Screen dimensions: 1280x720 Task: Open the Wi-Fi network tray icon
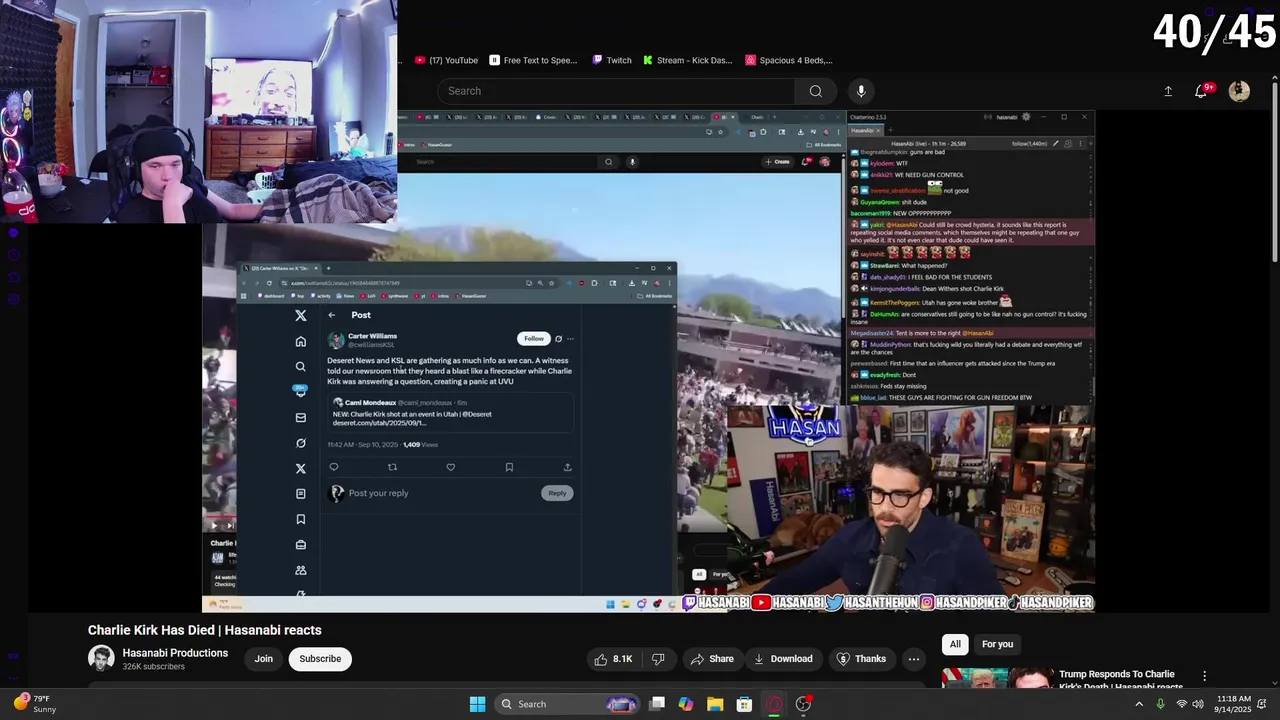click(1182, 704)
